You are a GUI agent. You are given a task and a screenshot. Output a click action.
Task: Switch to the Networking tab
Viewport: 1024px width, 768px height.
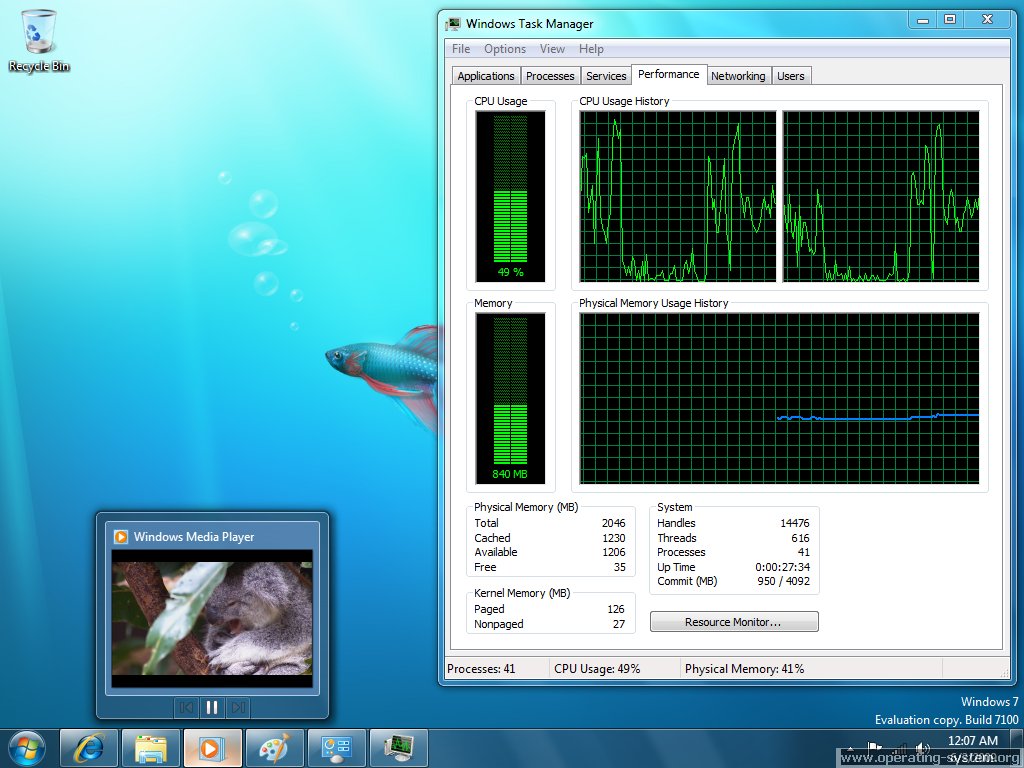pyautogui.click(x=738, y=76)
